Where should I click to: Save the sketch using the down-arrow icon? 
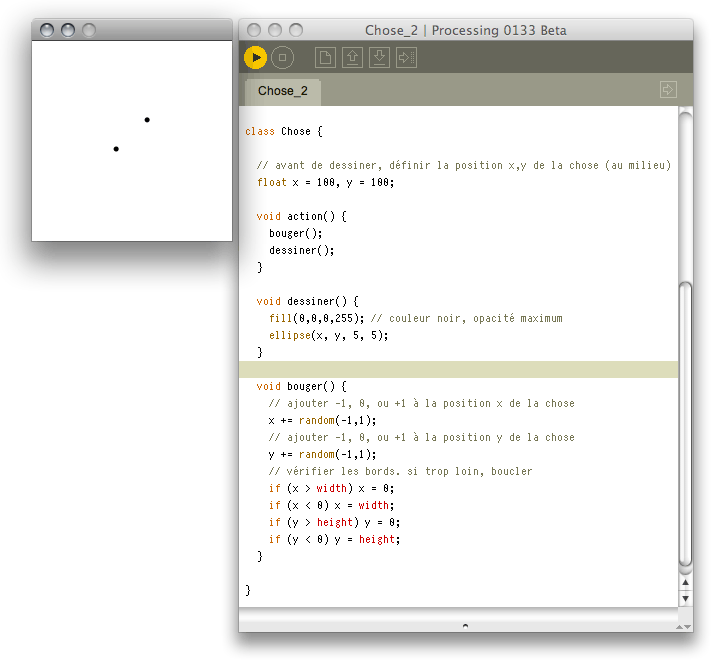click(379, 58)
